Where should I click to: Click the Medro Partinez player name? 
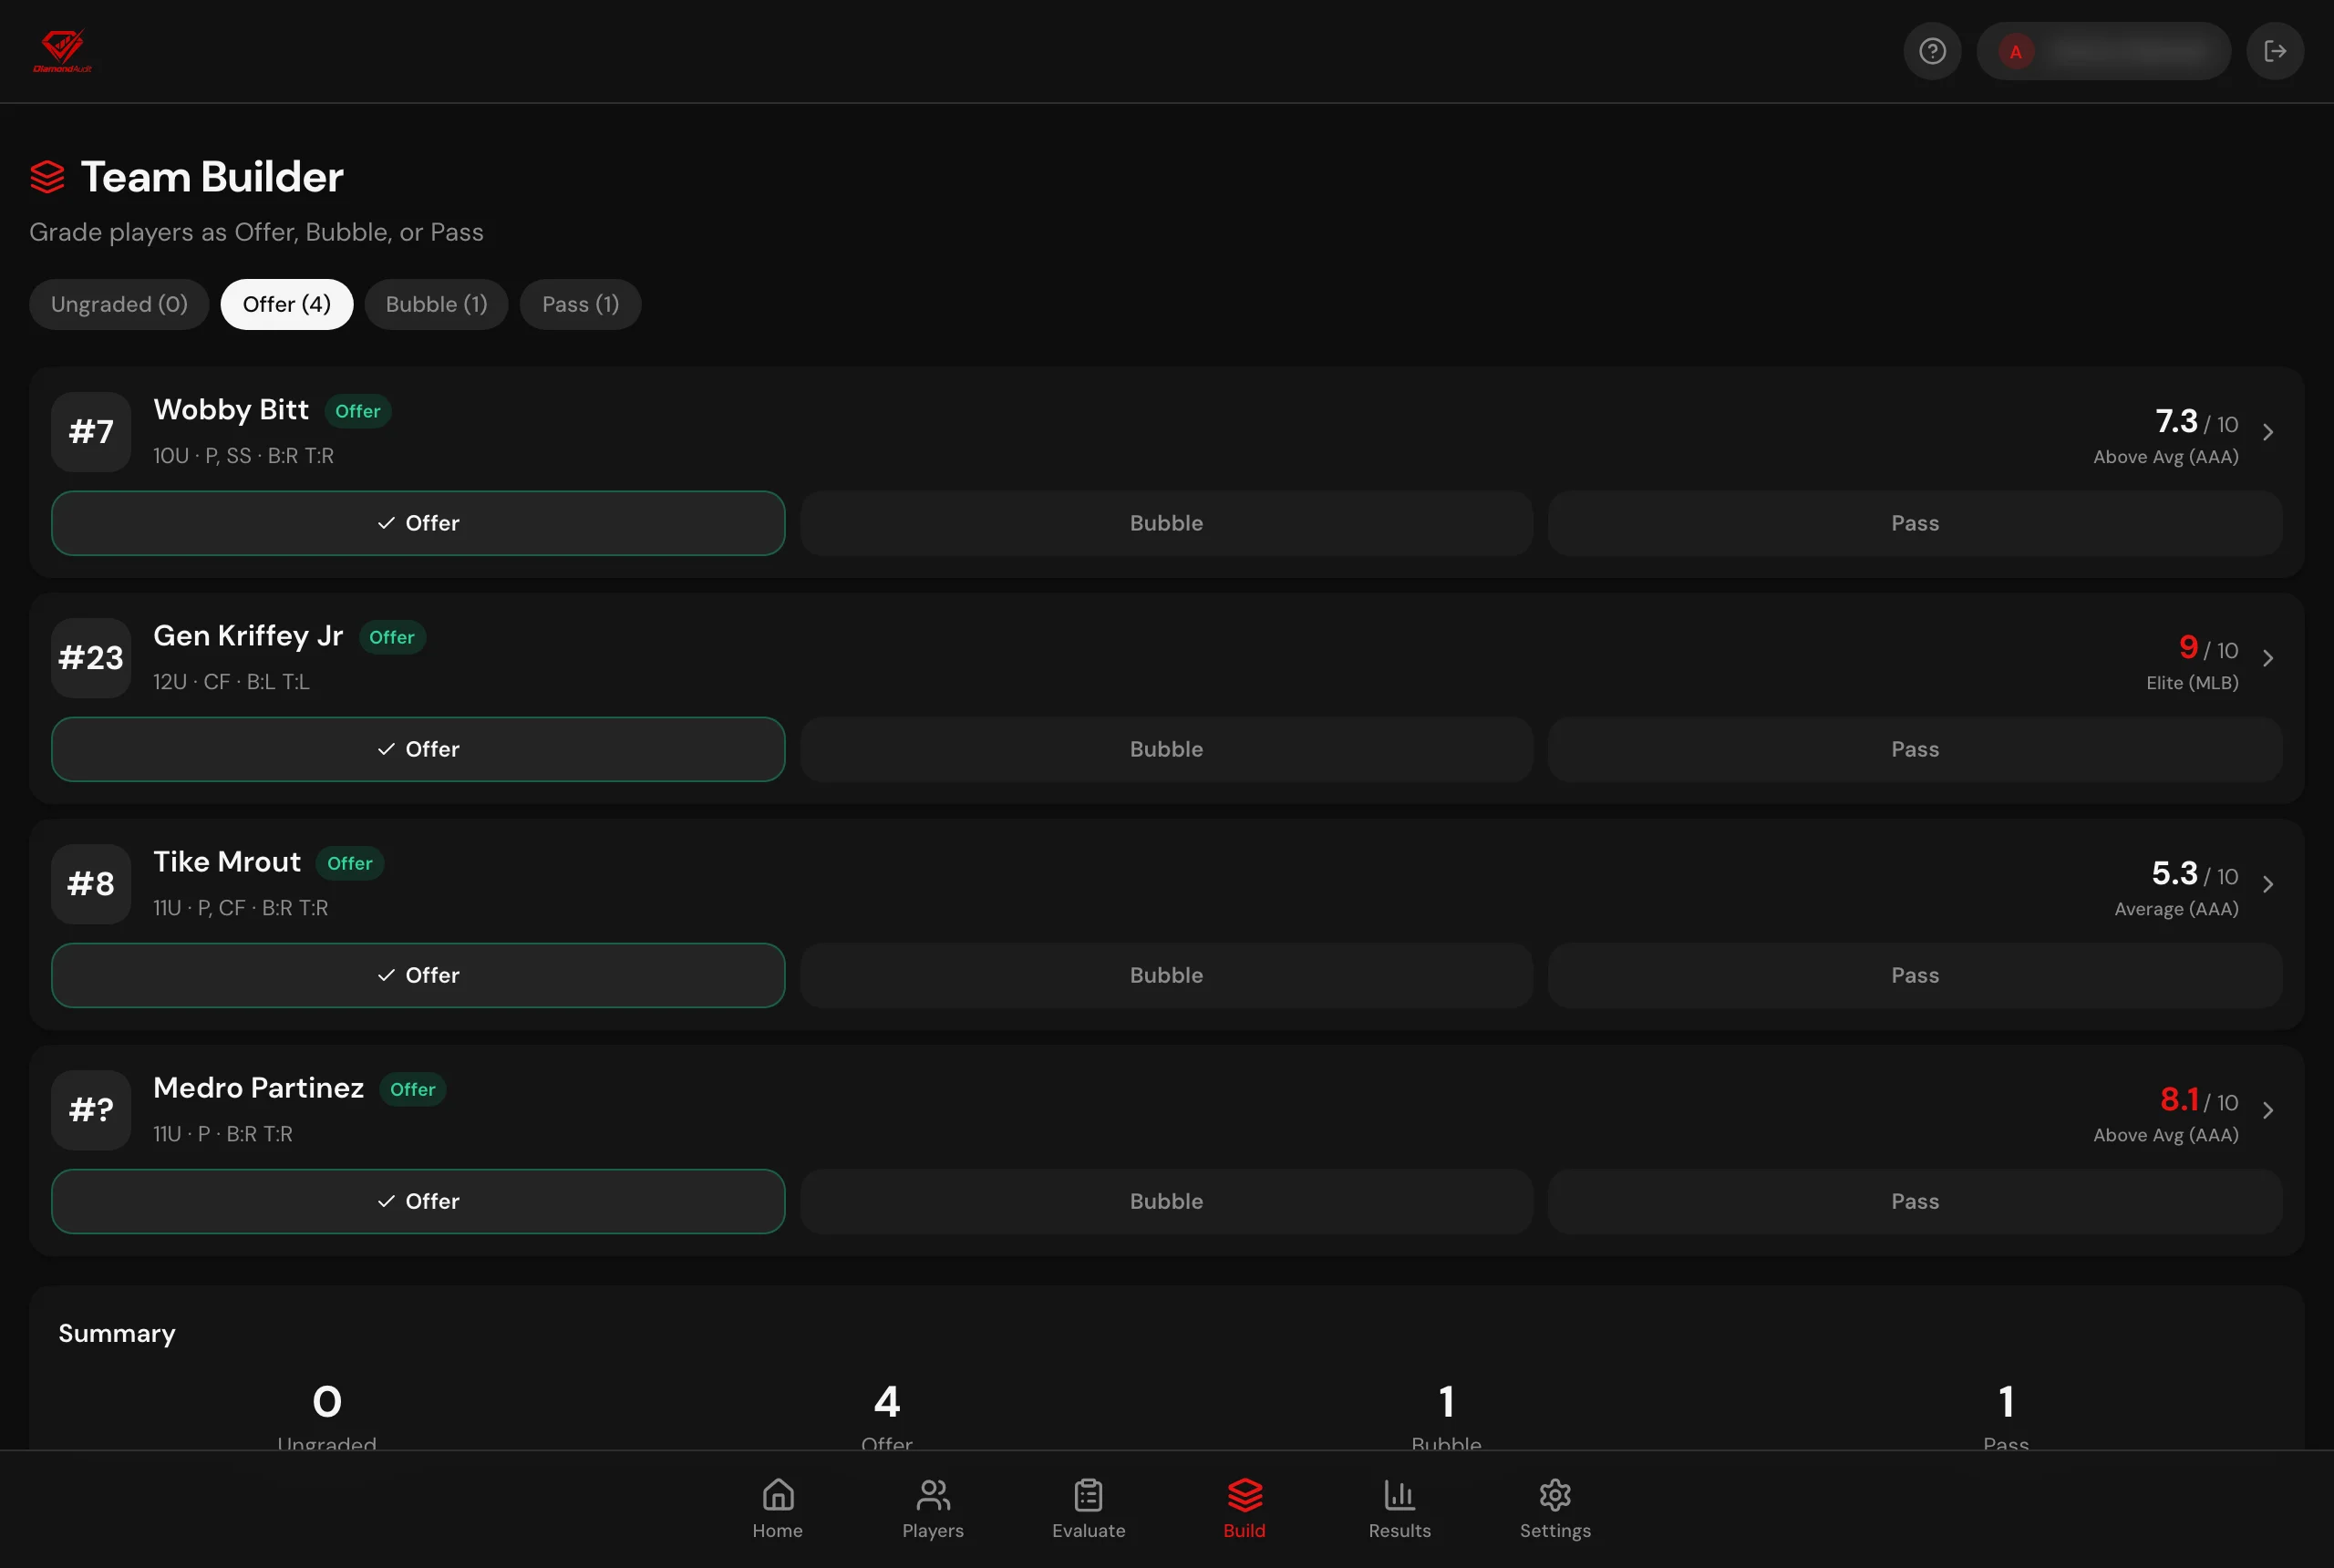pyautogui.click(x=258, y=1088)
